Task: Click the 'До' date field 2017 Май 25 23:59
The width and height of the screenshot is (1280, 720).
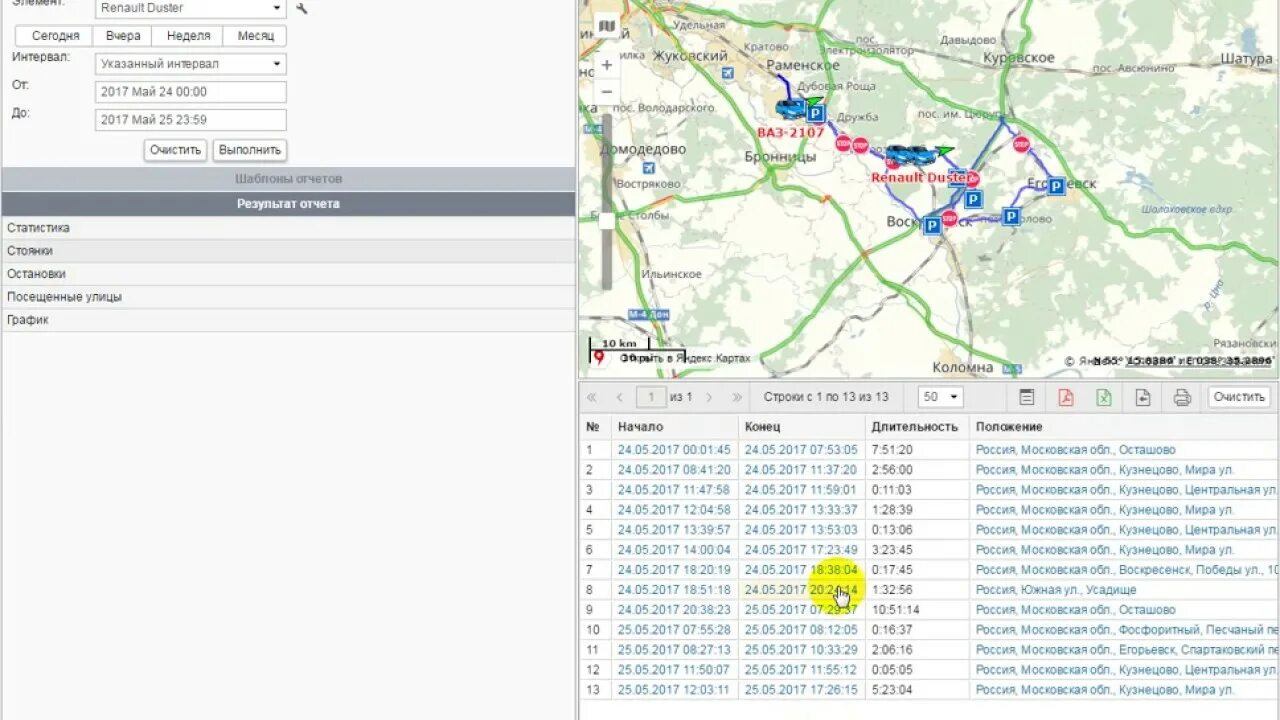Action: [x=191, y=120]
